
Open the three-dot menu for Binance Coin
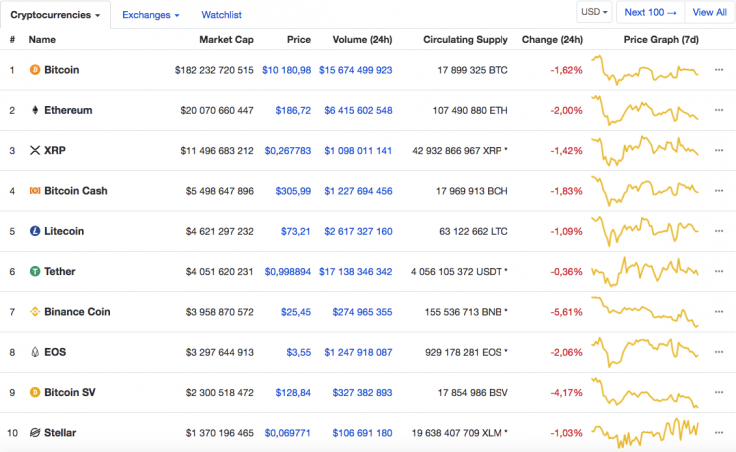click(719, 312)
